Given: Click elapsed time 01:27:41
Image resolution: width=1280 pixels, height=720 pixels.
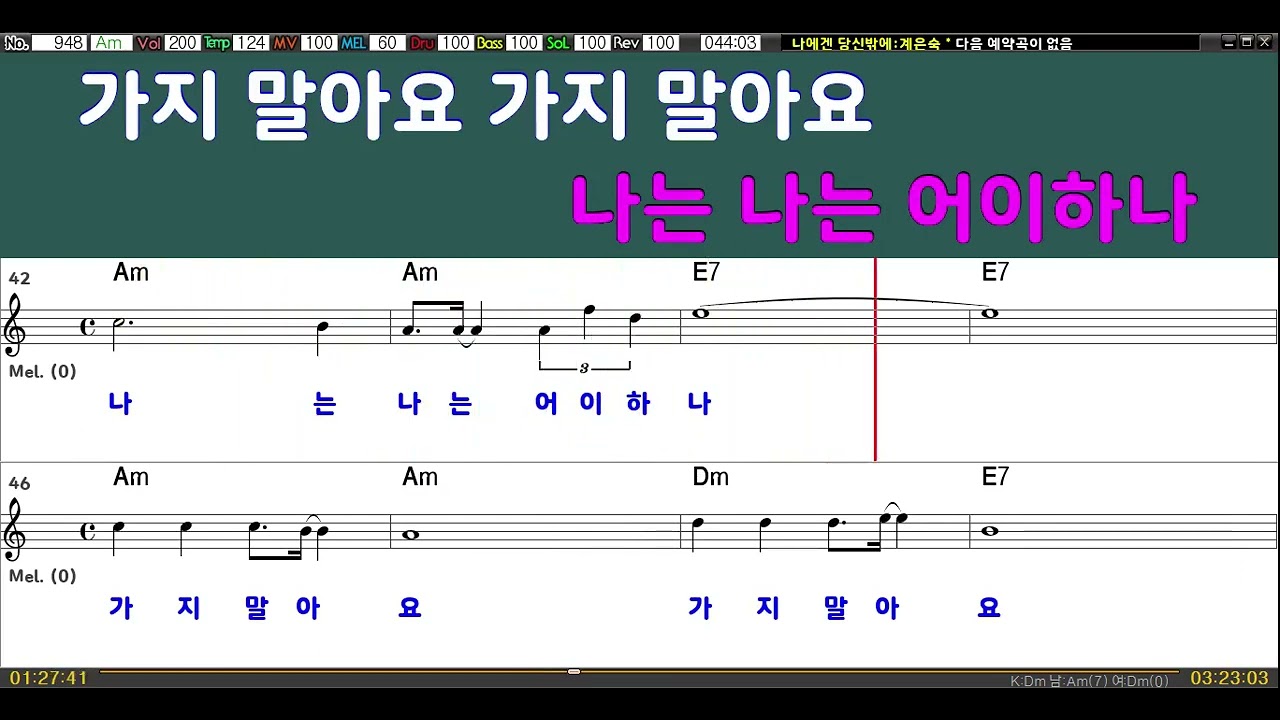Looking at the screenshot, I should [49, 678].
